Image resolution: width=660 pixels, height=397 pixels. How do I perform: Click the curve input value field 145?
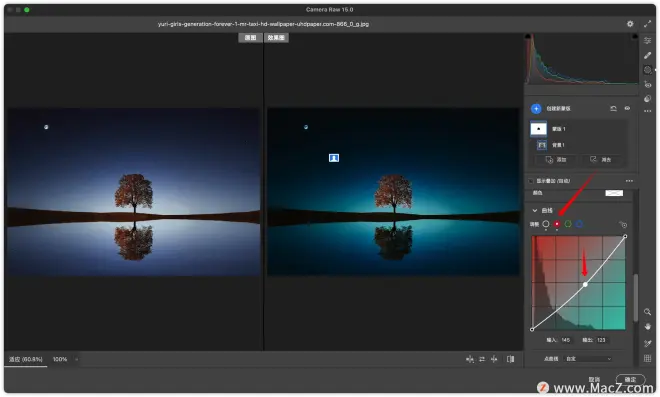click(x=566, y=340)
